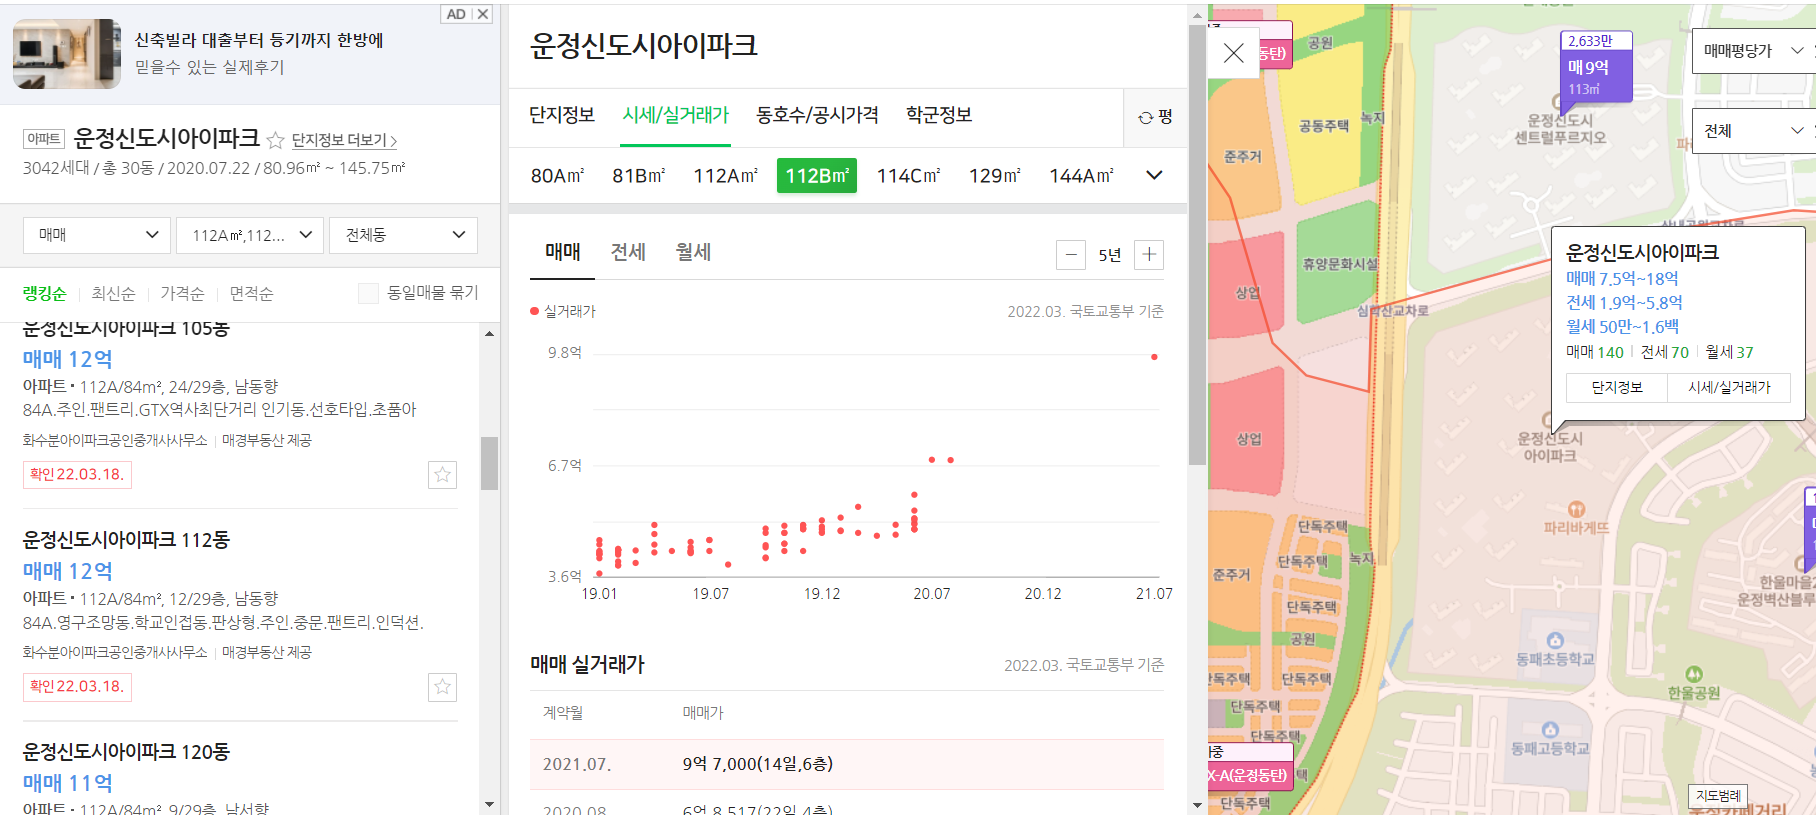Open 매매평당가 map dropdown
1816x815 pixels.
pyautogui.click(x=1752, y=51)
